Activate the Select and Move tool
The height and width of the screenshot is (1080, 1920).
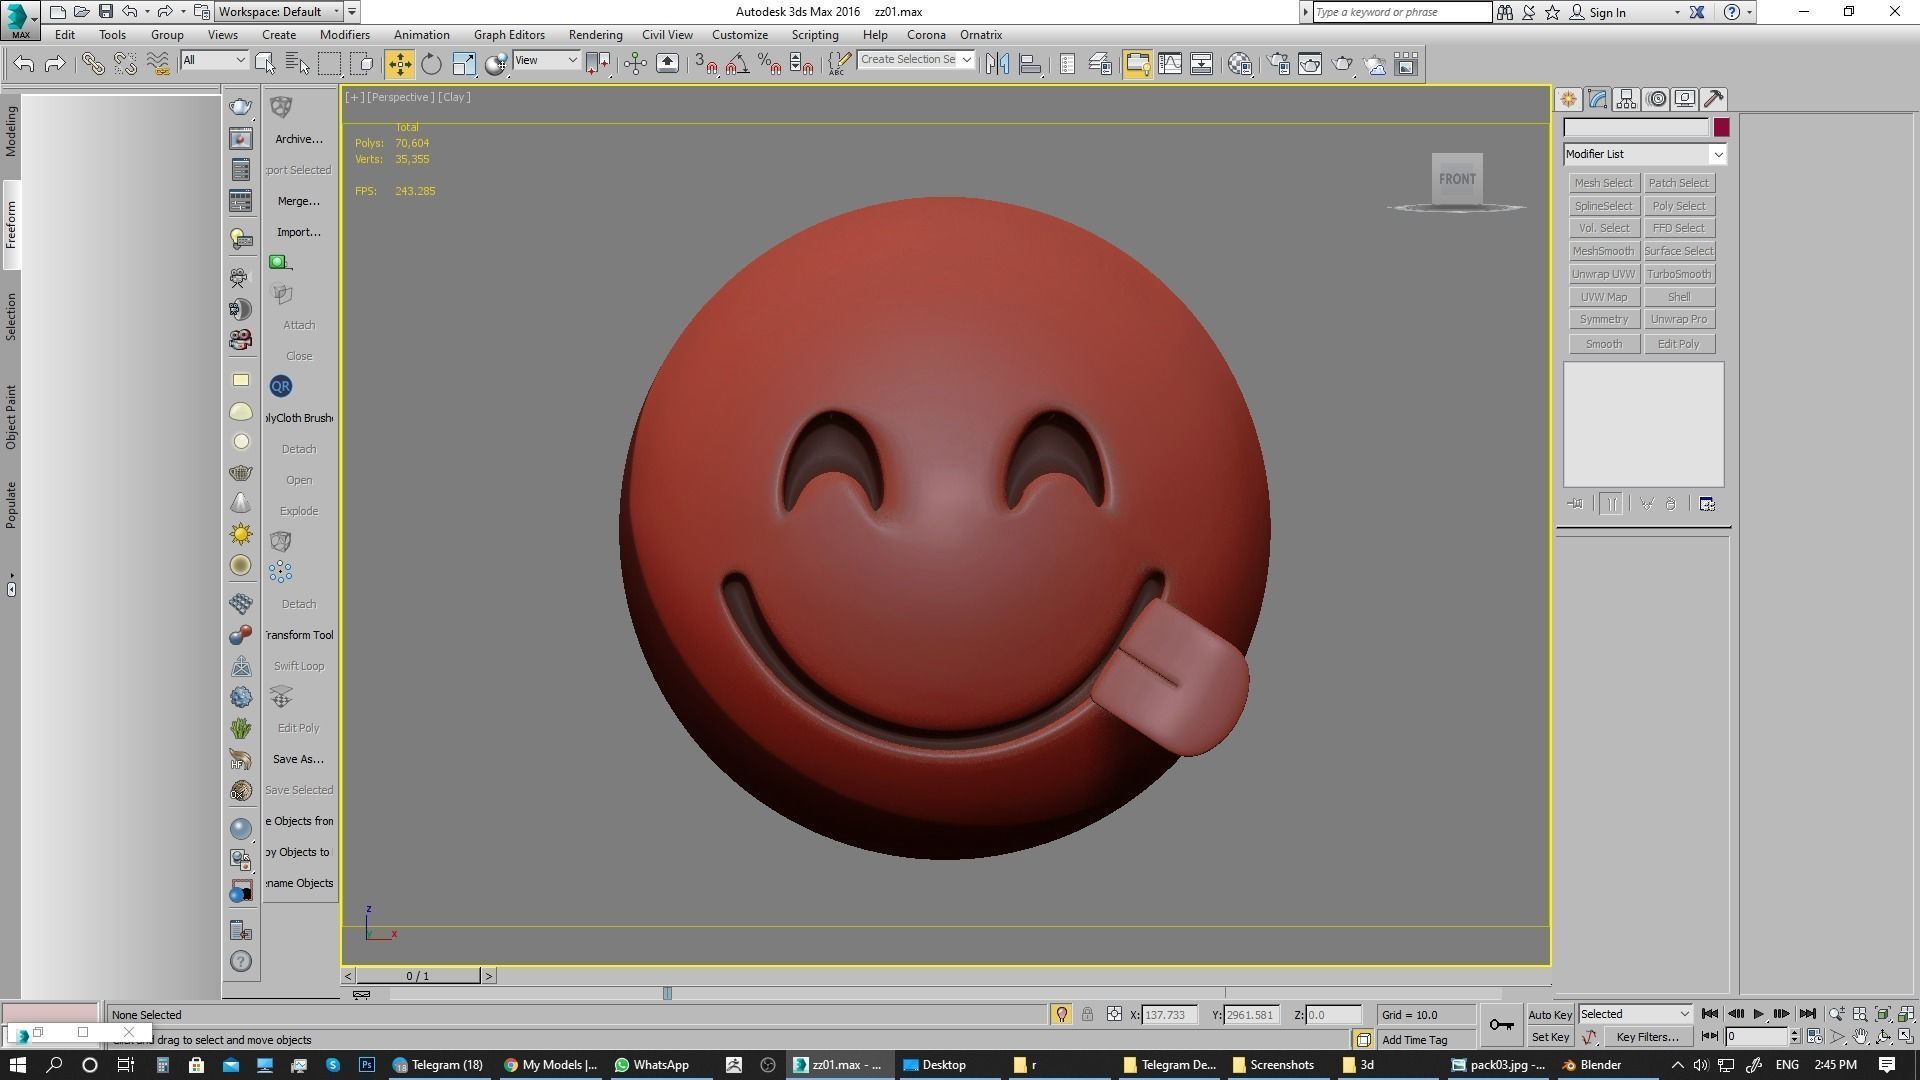(399, 64)
